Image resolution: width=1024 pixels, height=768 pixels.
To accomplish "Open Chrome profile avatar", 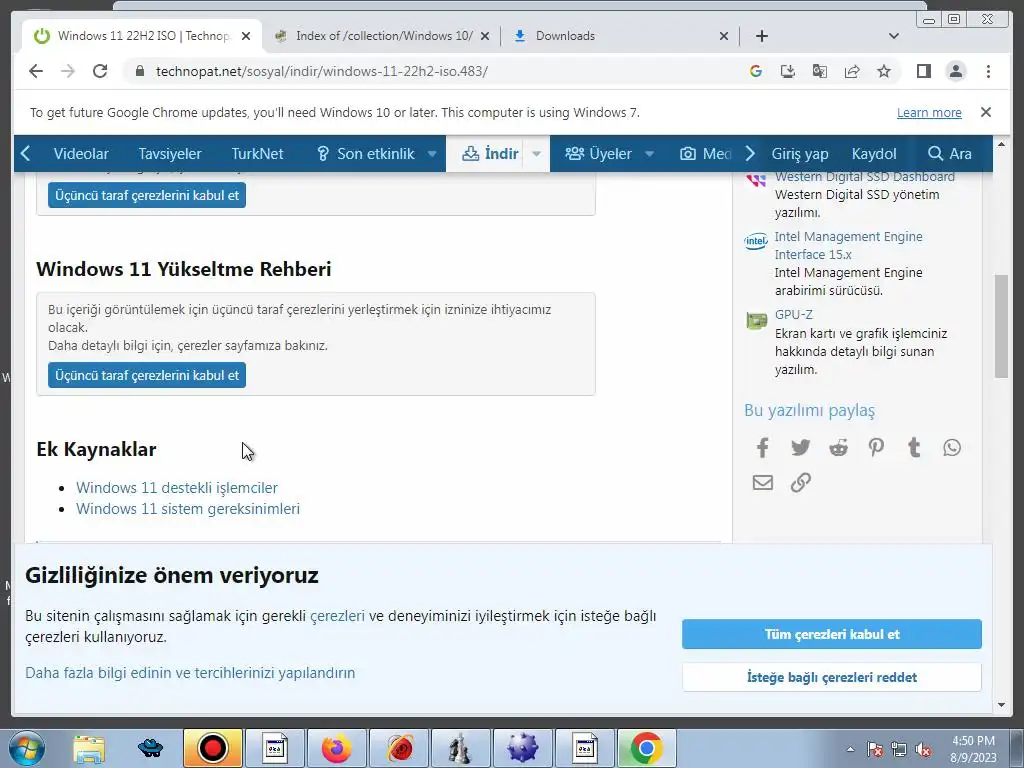I will pyautogui.click(x=955, y=71).
